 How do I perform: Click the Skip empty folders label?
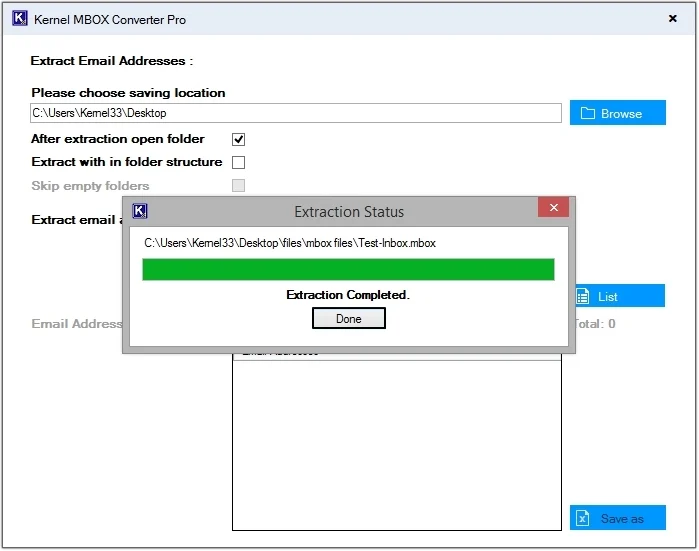tap(90, 185)
